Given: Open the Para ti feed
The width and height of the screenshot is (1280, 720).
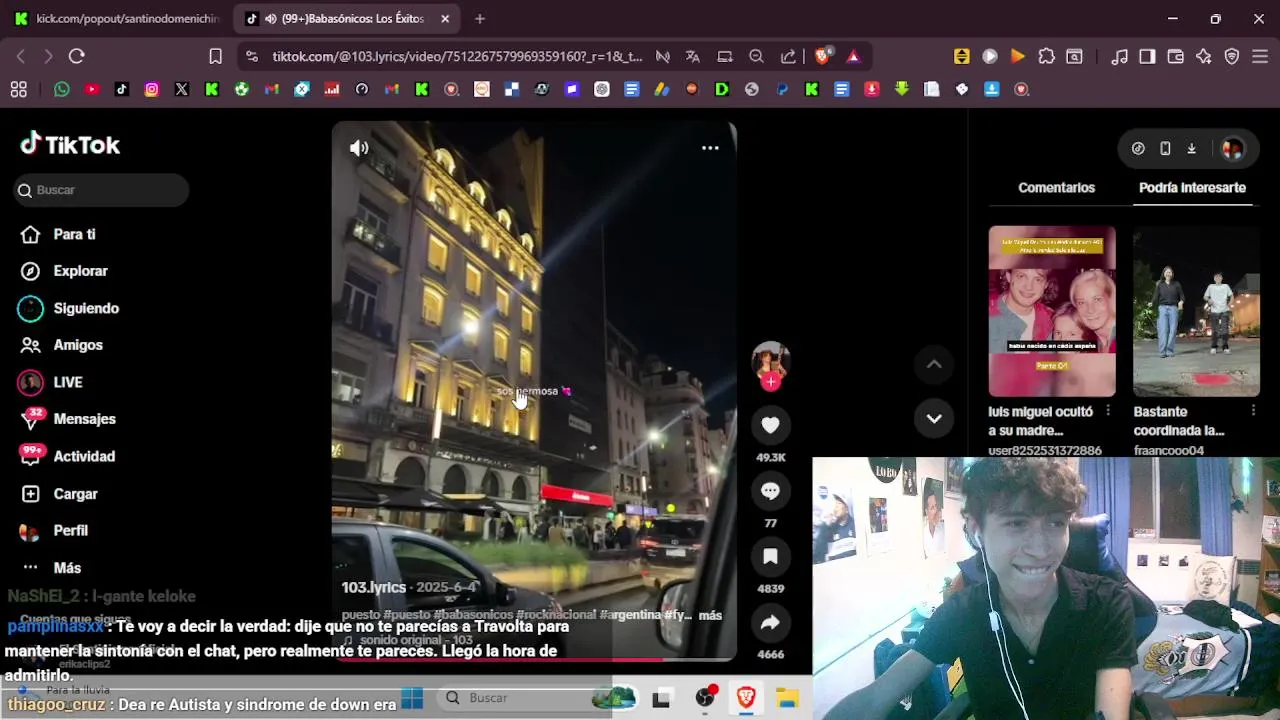Looking at the screenshot, I should tap(75, 234).
